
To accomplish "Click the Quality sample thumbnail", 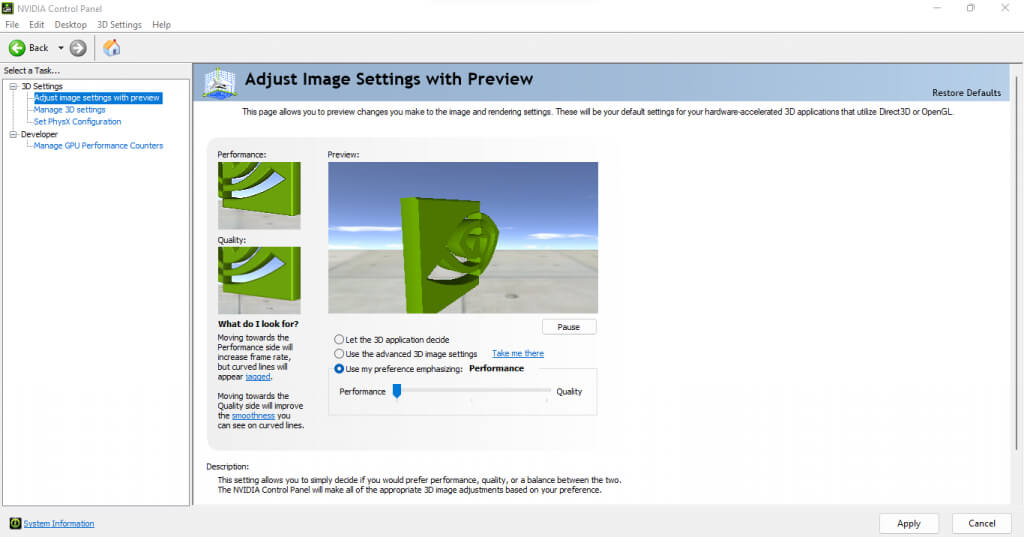I will coord(259,280).
